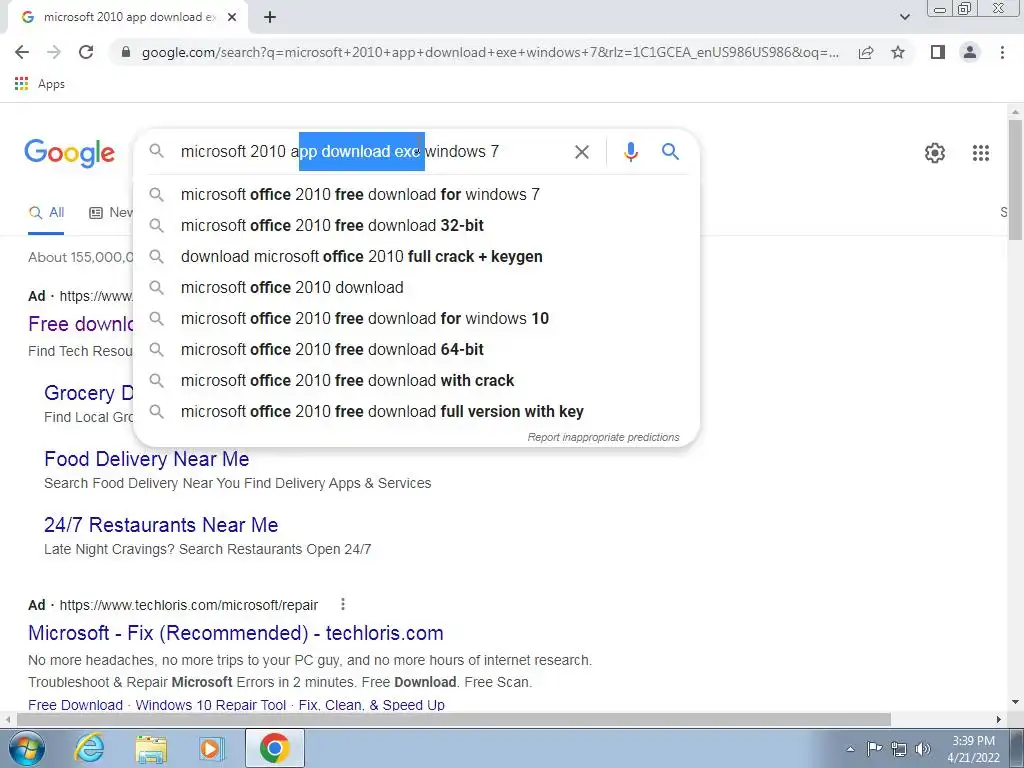The height and width of the screenshot is (768, 1024).
Task: Open the '24/7 Restaurants Near Me' link
Action: [161, 525]
